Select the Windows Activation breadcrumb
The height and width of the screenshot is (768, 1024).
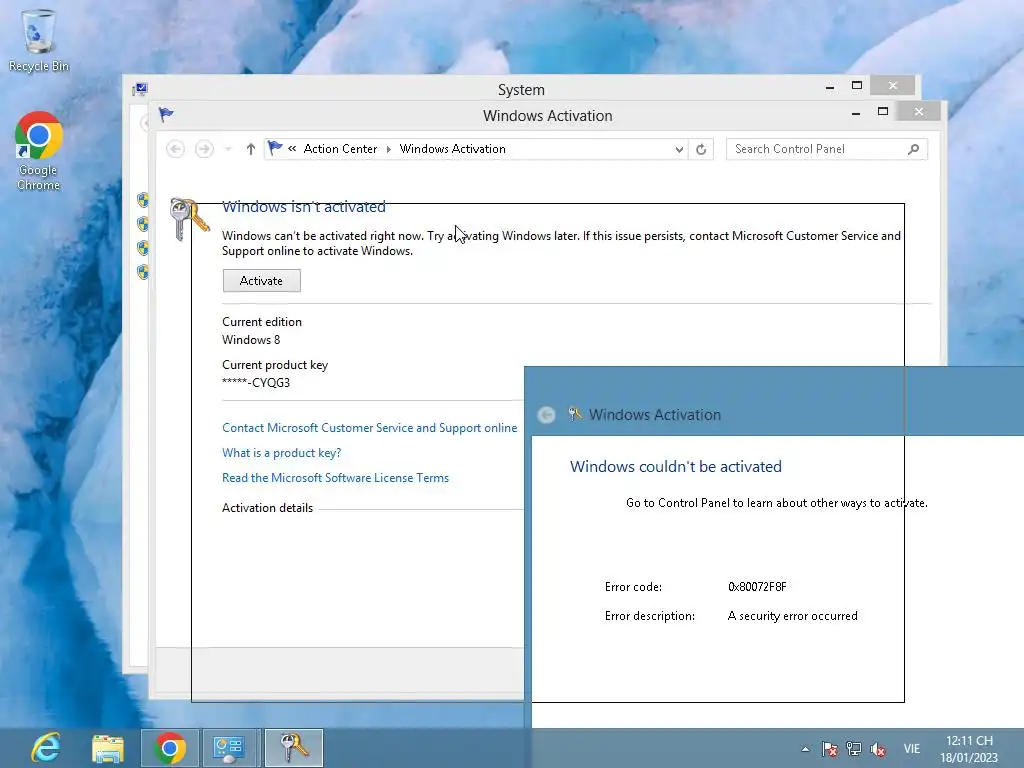453,149
